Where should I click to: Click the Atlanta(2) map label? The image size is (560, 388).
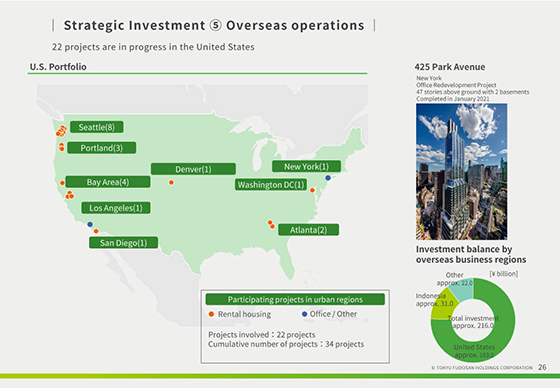[308, 229]
